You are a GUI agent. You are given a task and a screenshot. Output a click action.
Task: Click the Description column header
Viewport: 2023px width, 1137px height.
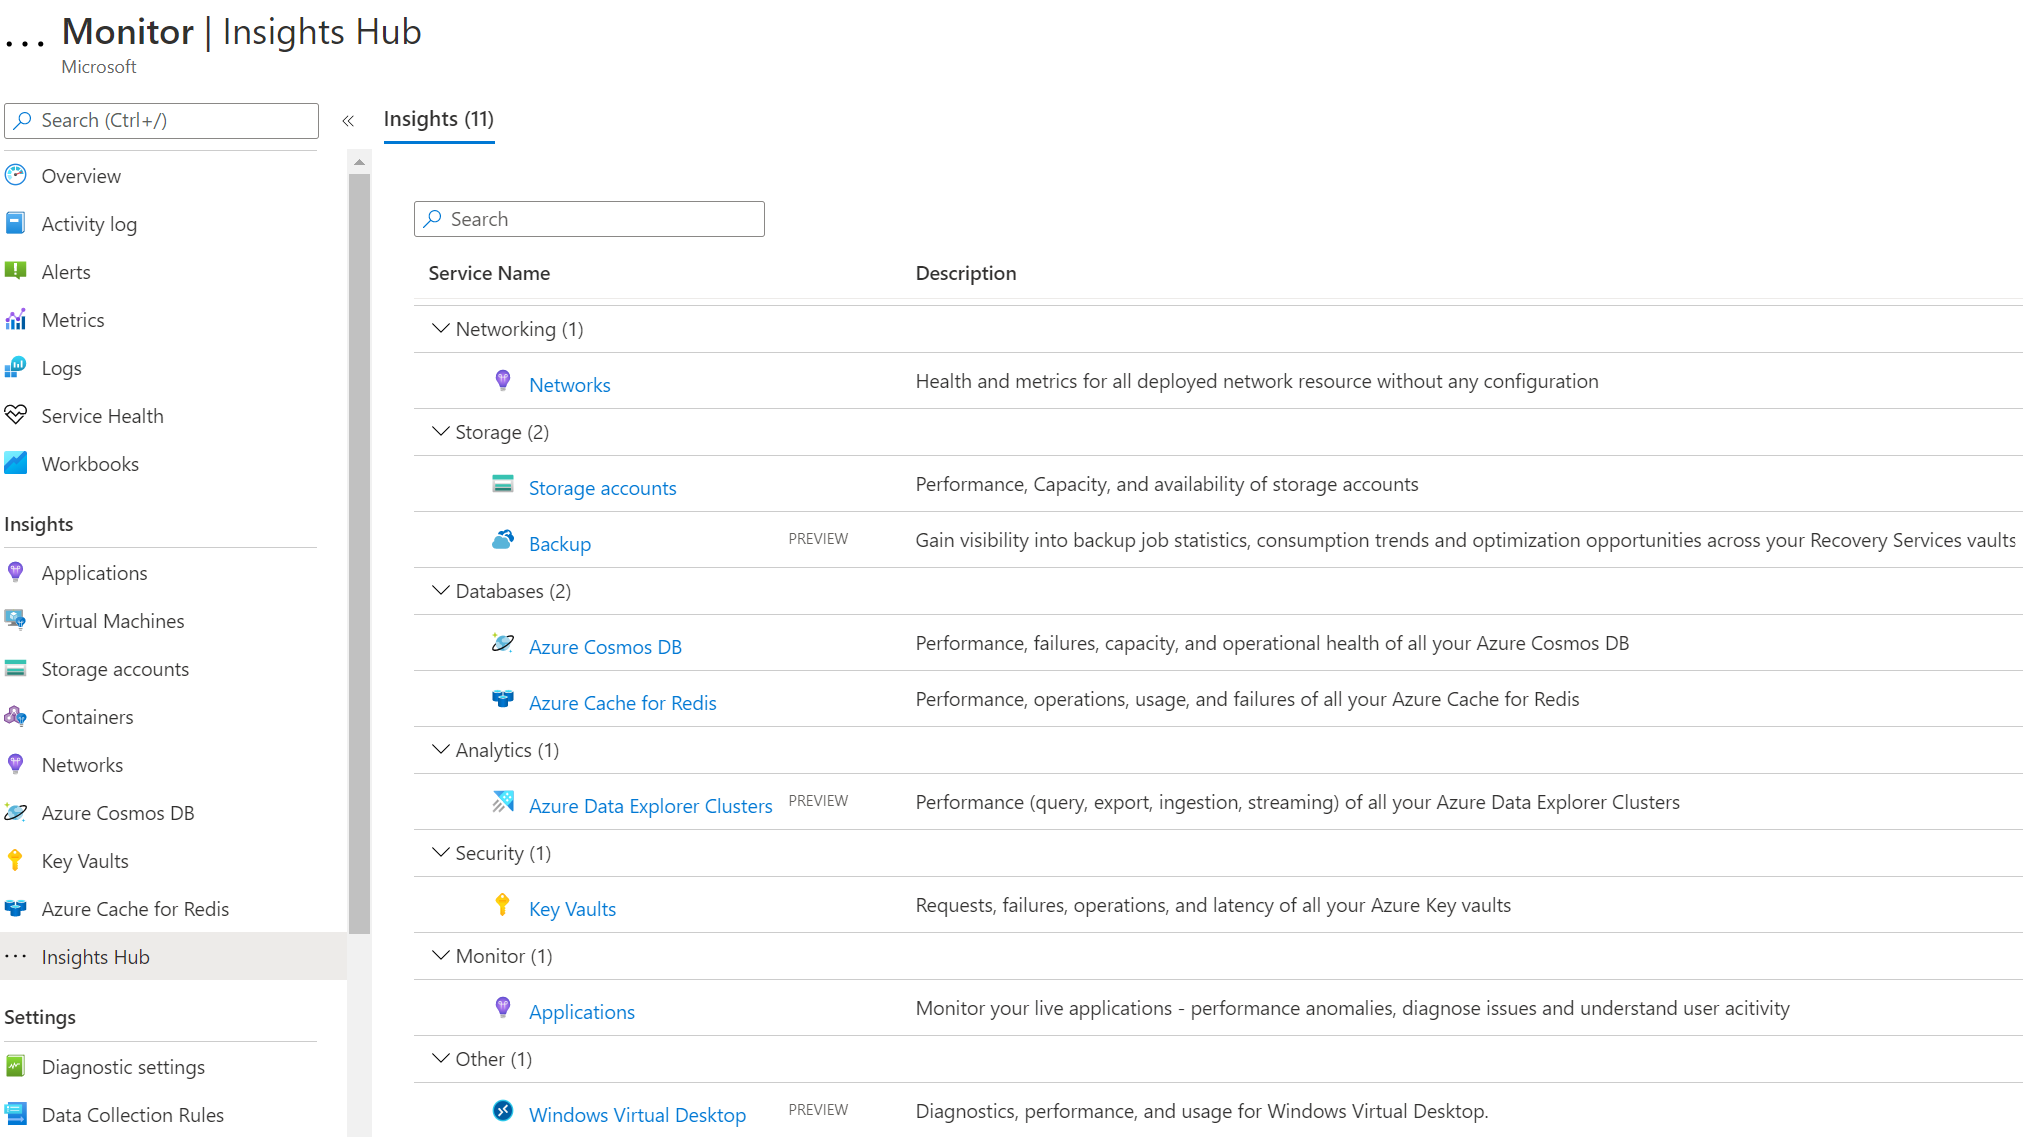click(x=966, y=273)
